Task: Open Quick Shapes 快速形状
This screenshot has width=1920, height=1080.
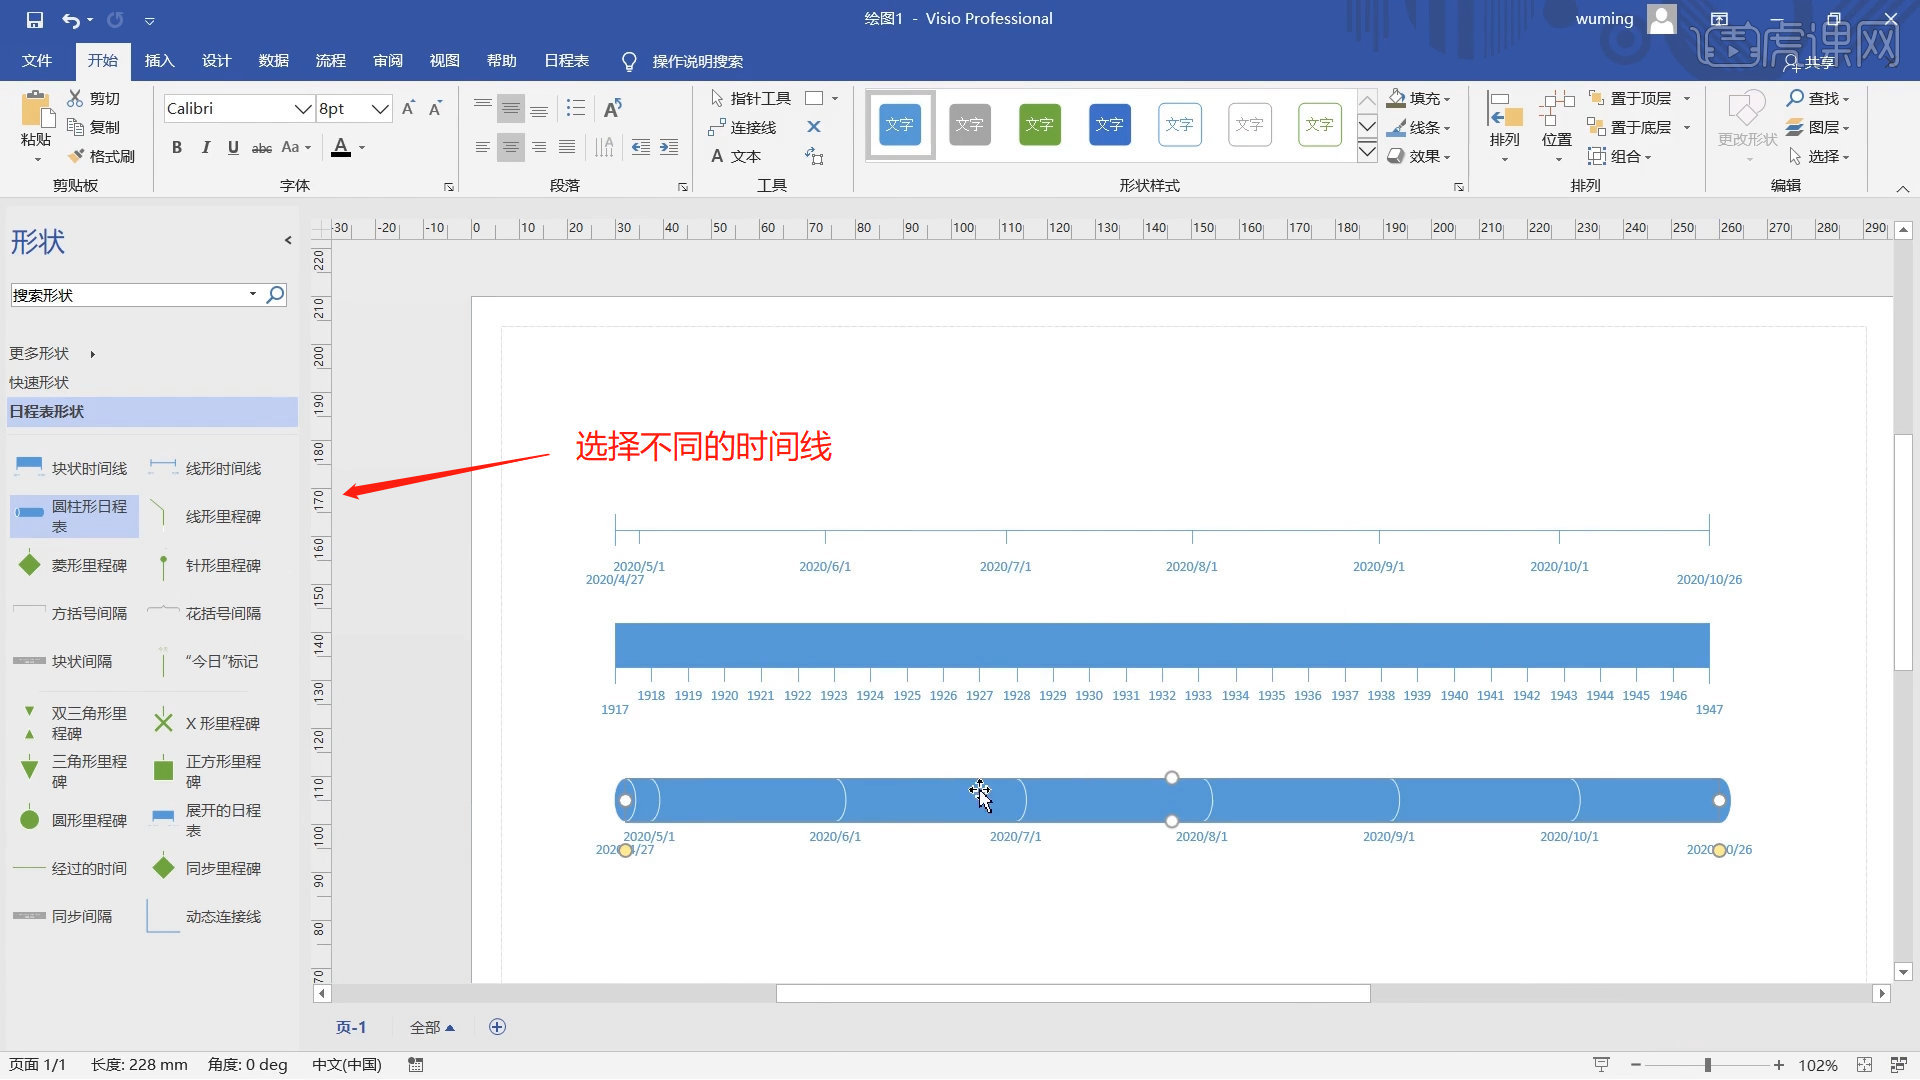Action: tap(39, 382)
